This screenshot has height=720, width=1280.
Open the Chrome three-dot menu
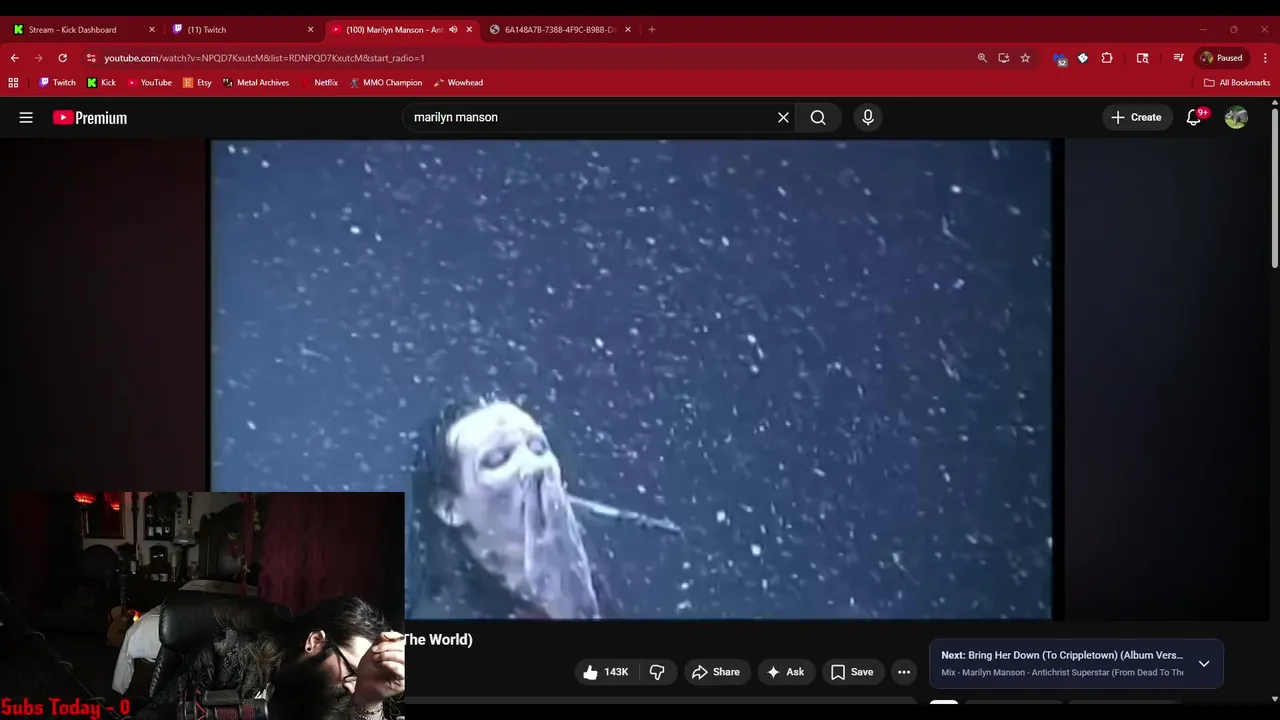click(1265, 58)
